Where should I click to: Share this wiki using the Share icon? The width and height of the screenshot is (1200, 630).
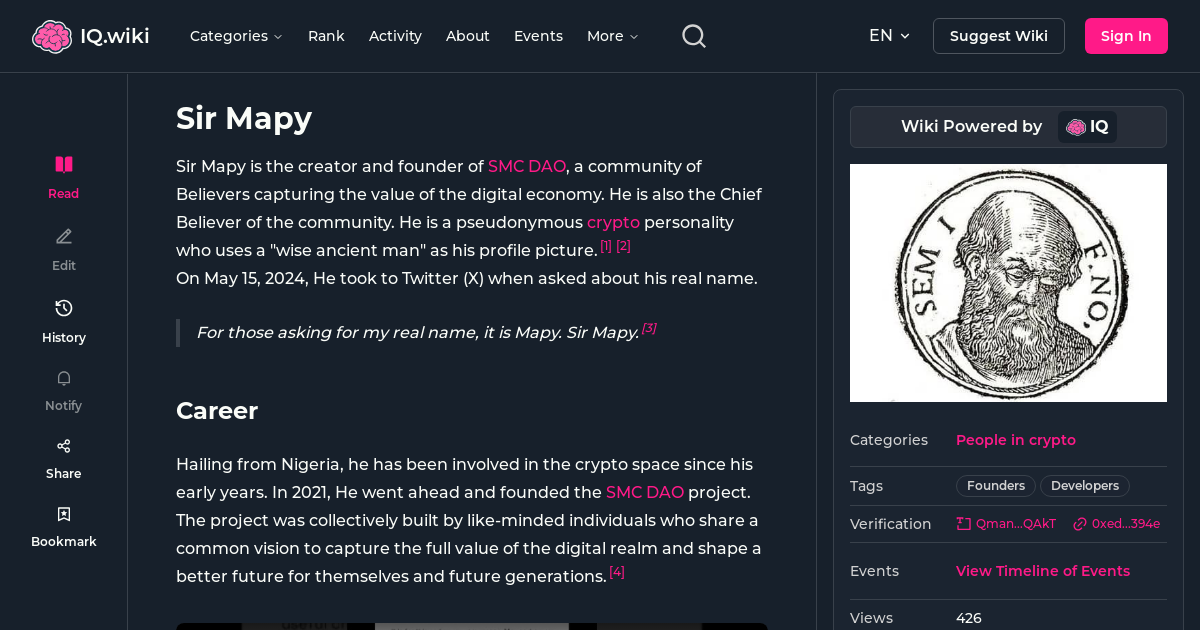click(63, 445)
